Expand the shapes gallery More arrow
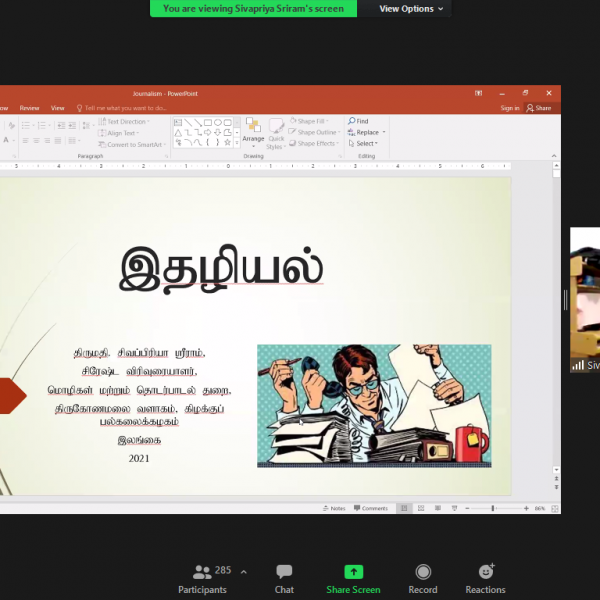Image resolution: width=600 pixels, height=600 pixels. pyautogui.click(x=237, y=142)
